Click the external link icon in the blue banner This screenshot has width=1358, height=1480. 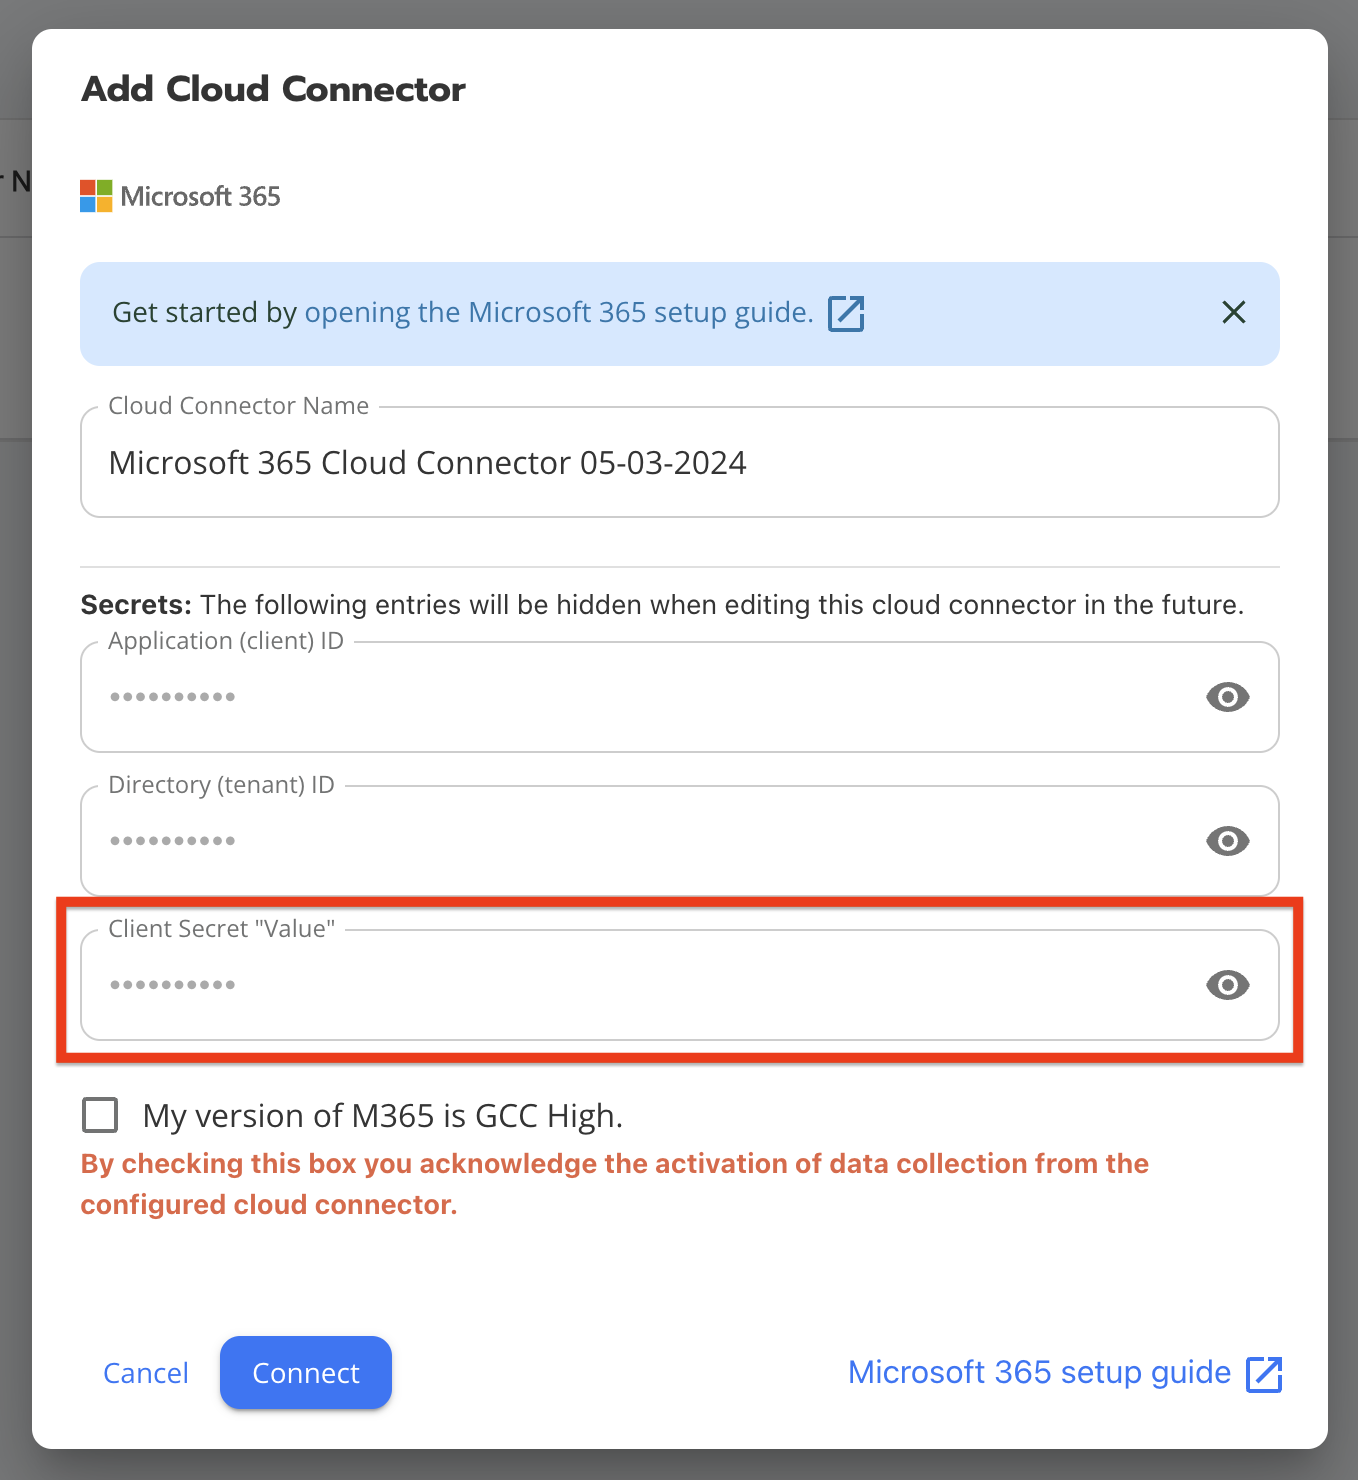coord(846,313)
